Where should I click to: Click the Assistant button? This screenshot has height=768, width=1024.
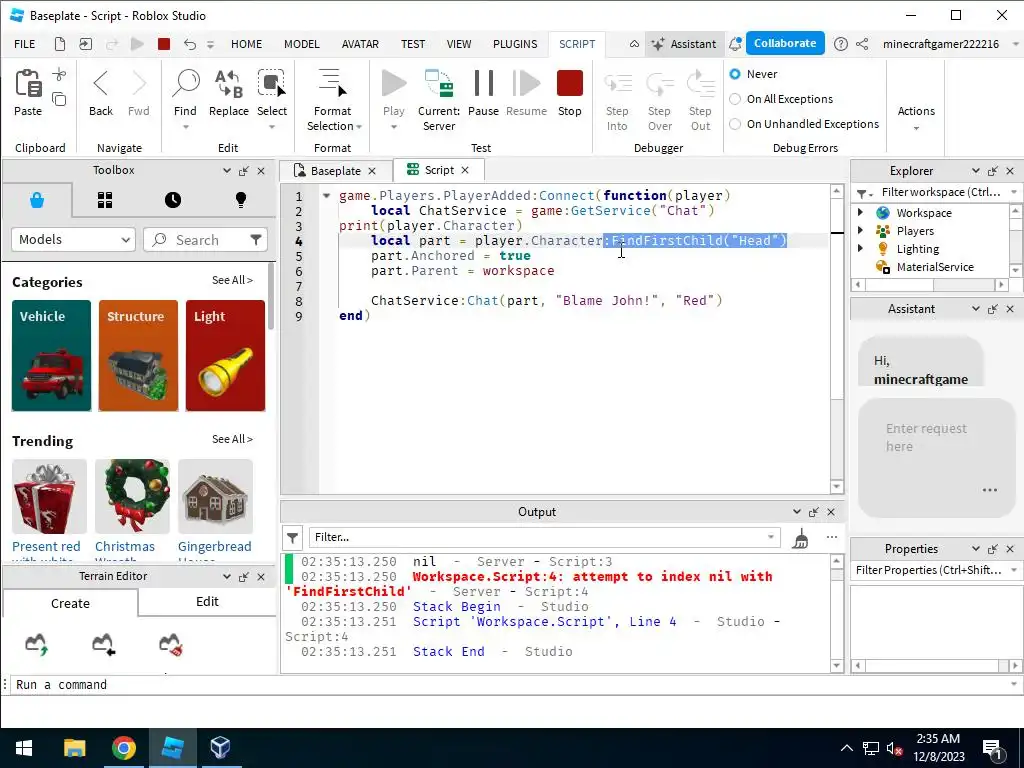coord(684,44)
